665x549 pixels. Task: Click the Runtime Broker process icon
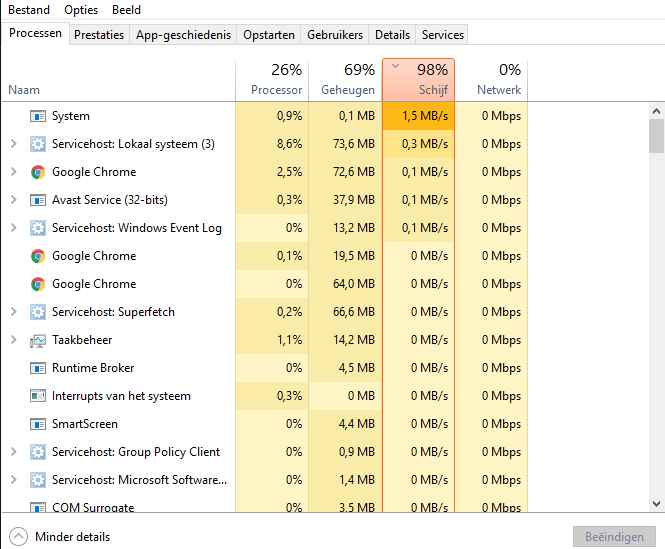coord(38,368)
